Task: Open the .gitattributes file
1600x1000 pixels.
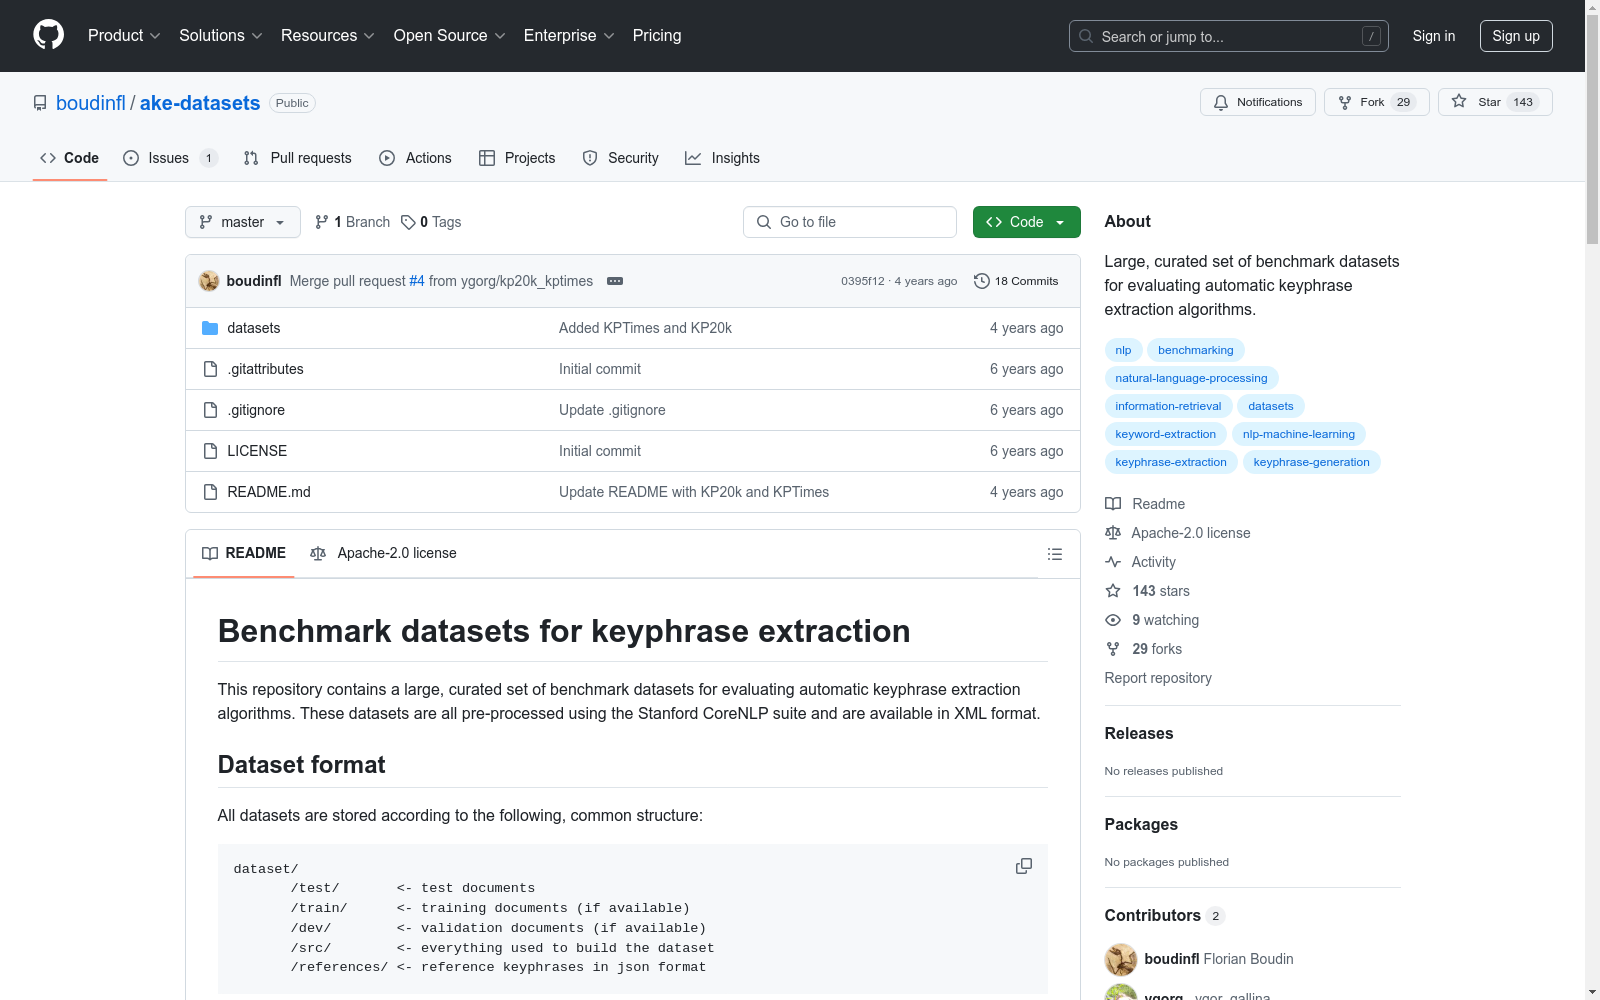Action: [265, 369]
